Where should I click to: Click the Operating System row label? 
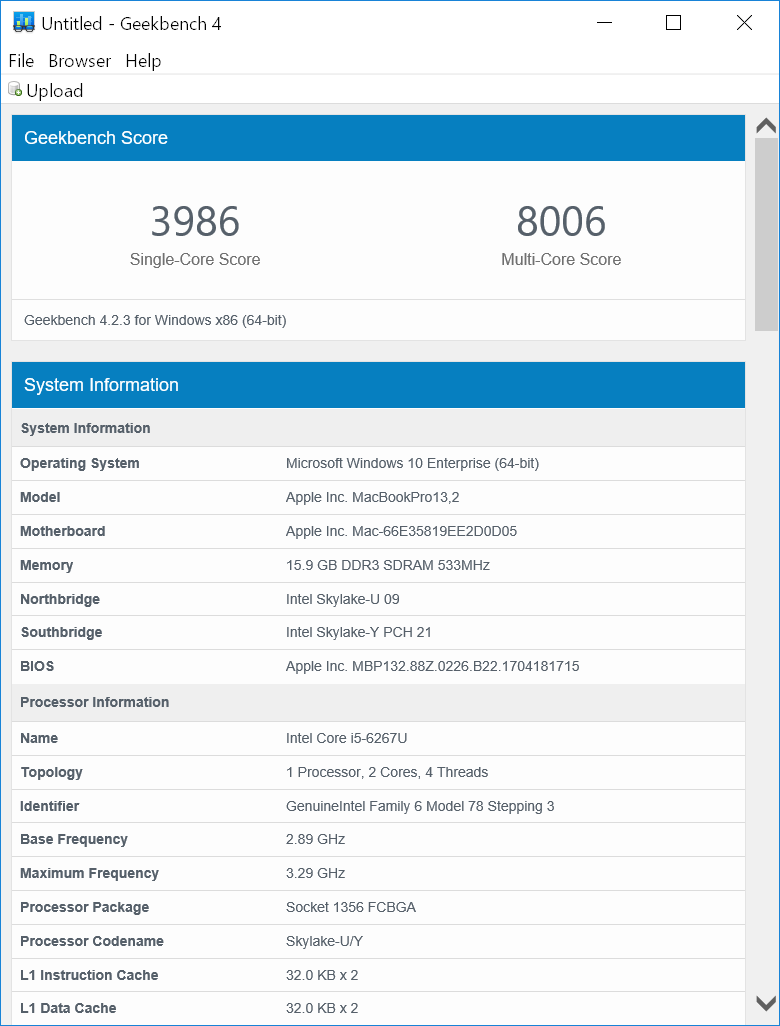point(80,463)
